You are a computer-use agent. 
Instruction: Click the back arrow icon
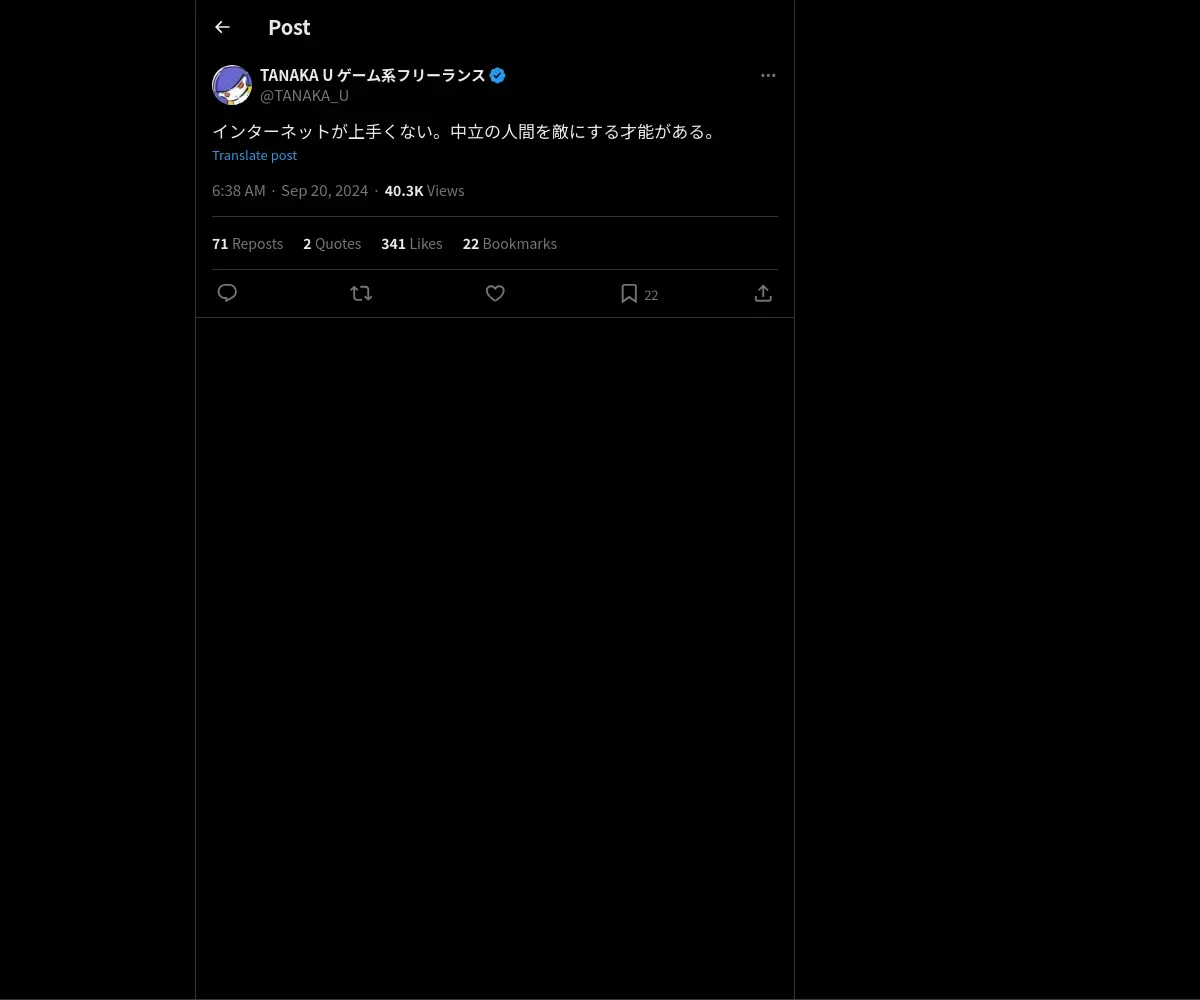(x=222, y=27)
